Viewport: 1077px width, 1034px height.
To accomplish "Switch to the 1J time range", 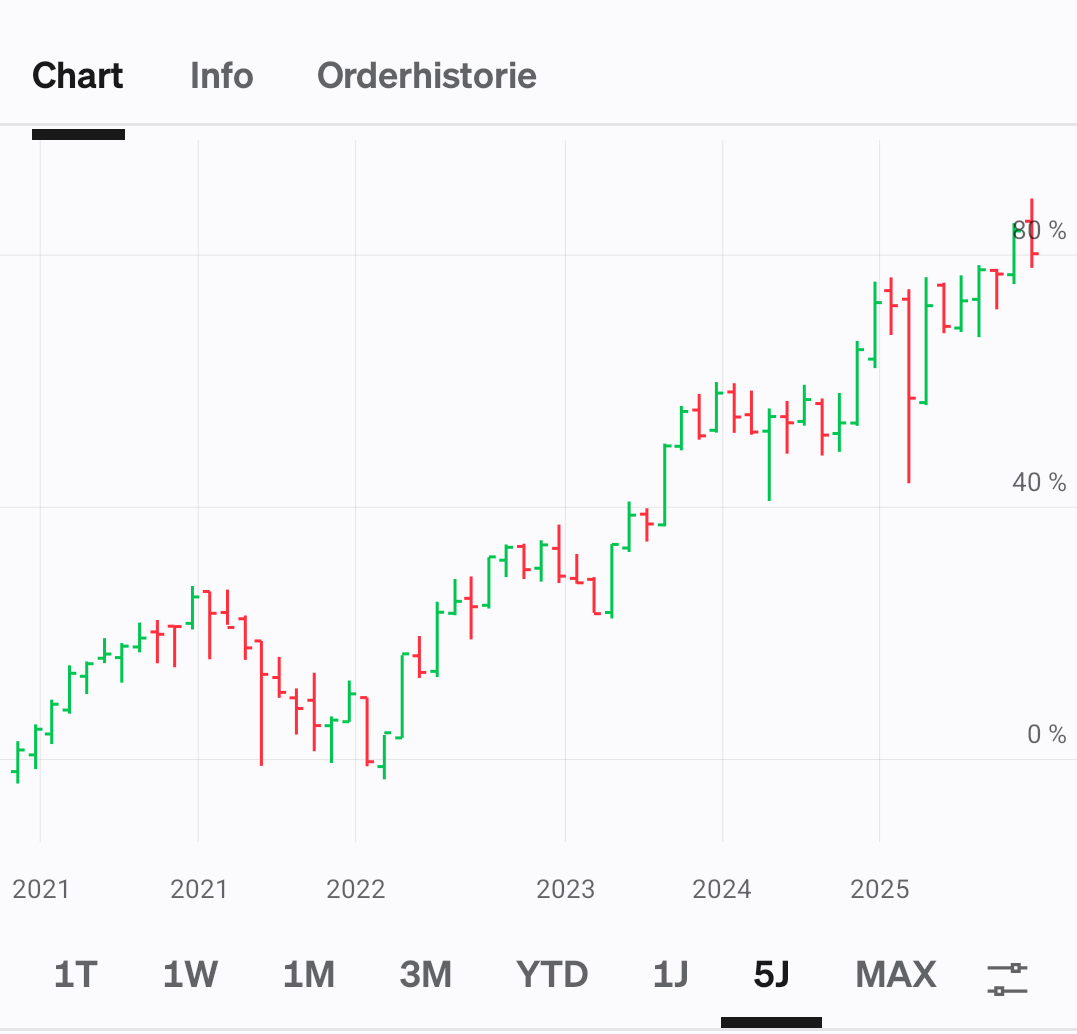I will pos(670,974).
